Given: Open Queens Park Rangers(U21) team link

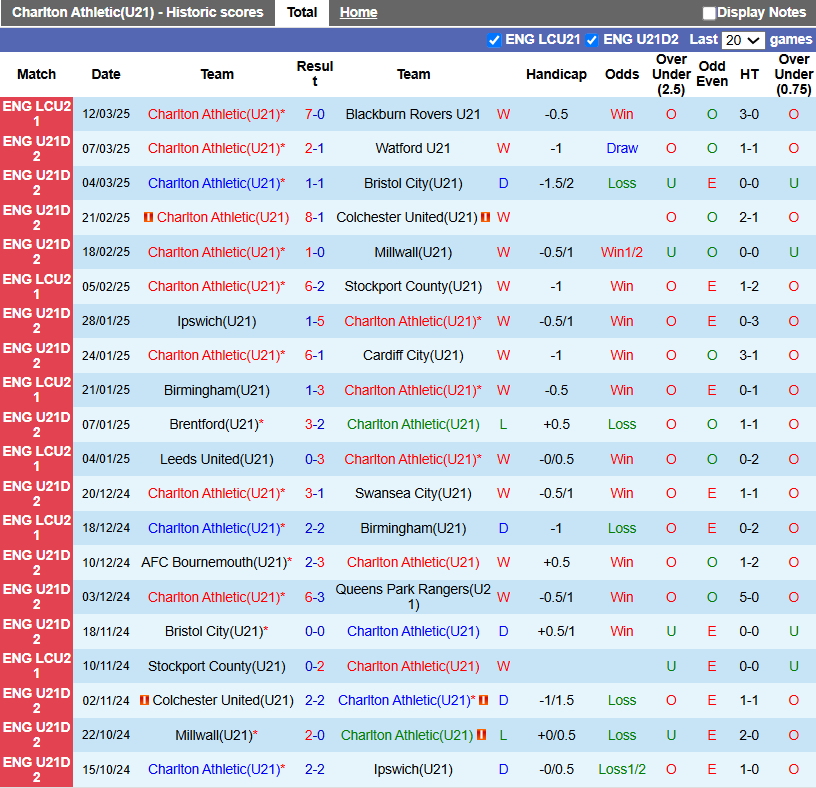Looking at the screenshot, I should 413,596.
